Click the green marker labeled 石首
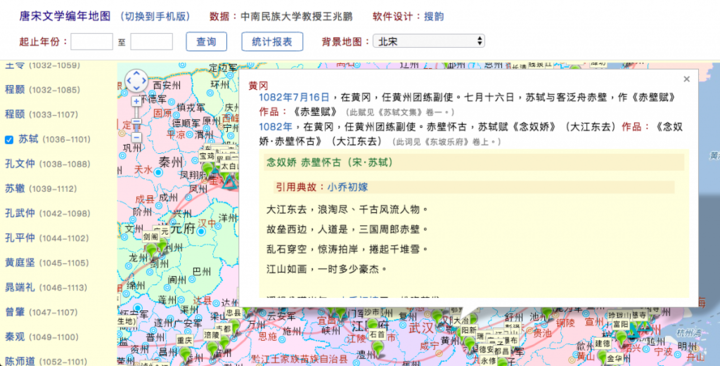This screenshot has height=366, width=720. click(378, 349)
